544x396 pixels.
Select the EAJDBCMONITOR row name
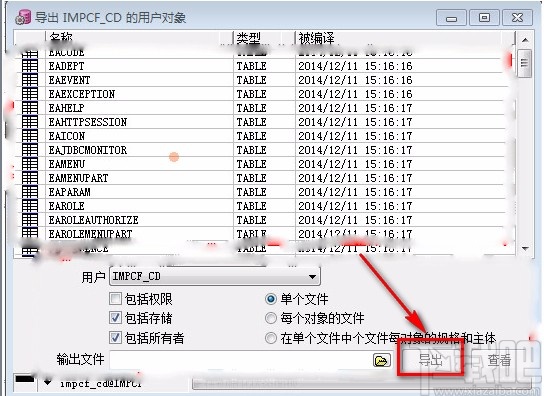(x=88, y=150)
